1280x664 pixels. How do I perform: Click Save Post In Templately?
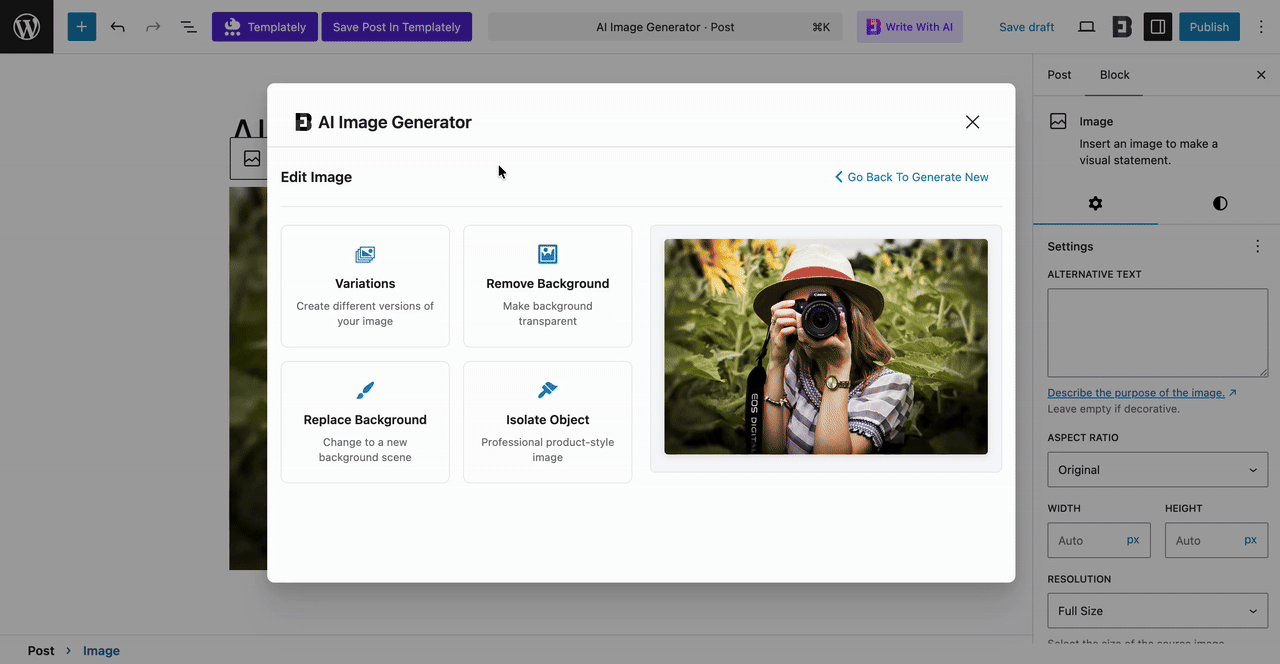(396, 27)
